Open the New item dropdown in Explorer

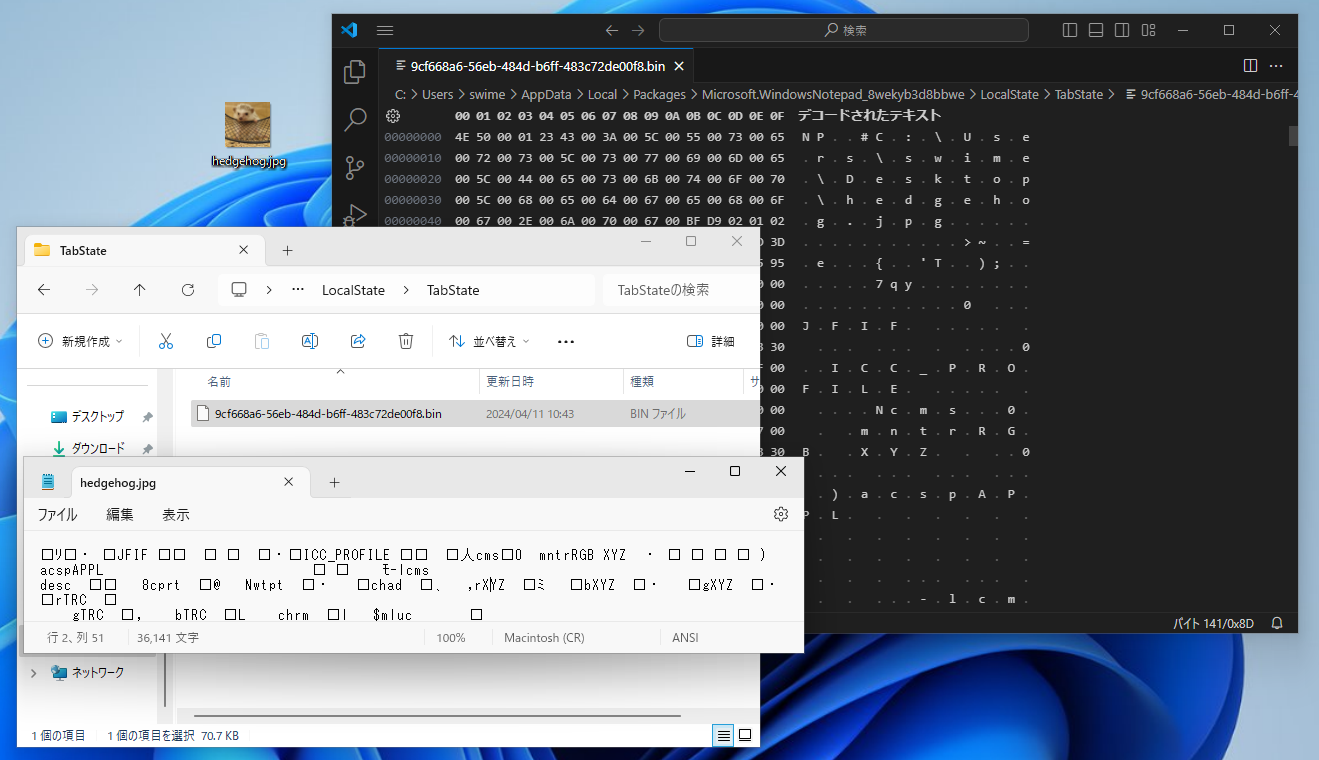click(x=80, y=341)
